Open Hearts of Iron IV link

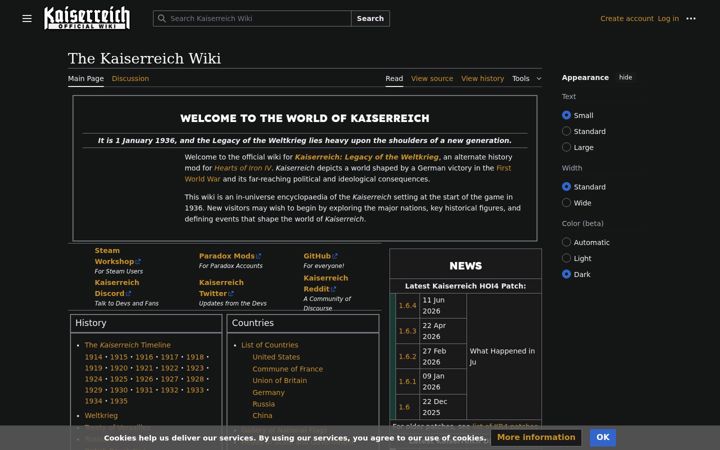click(x=242, y=168)
